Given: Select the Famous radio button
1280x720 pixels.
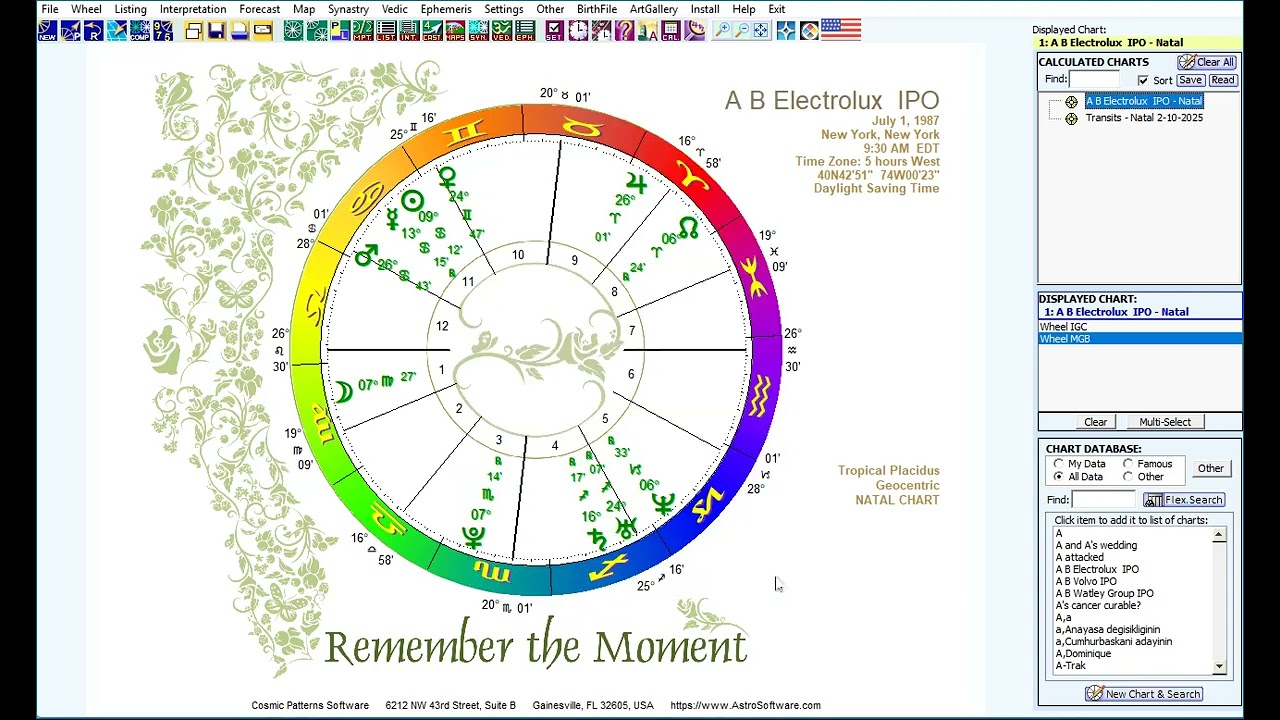Looking at the screenshot, I should point(1128,464).
